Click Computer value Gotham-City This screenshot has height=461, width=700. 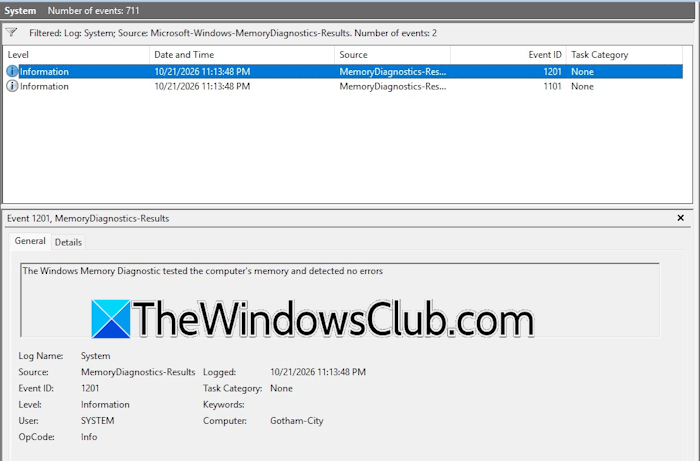[x=296, y=420]
